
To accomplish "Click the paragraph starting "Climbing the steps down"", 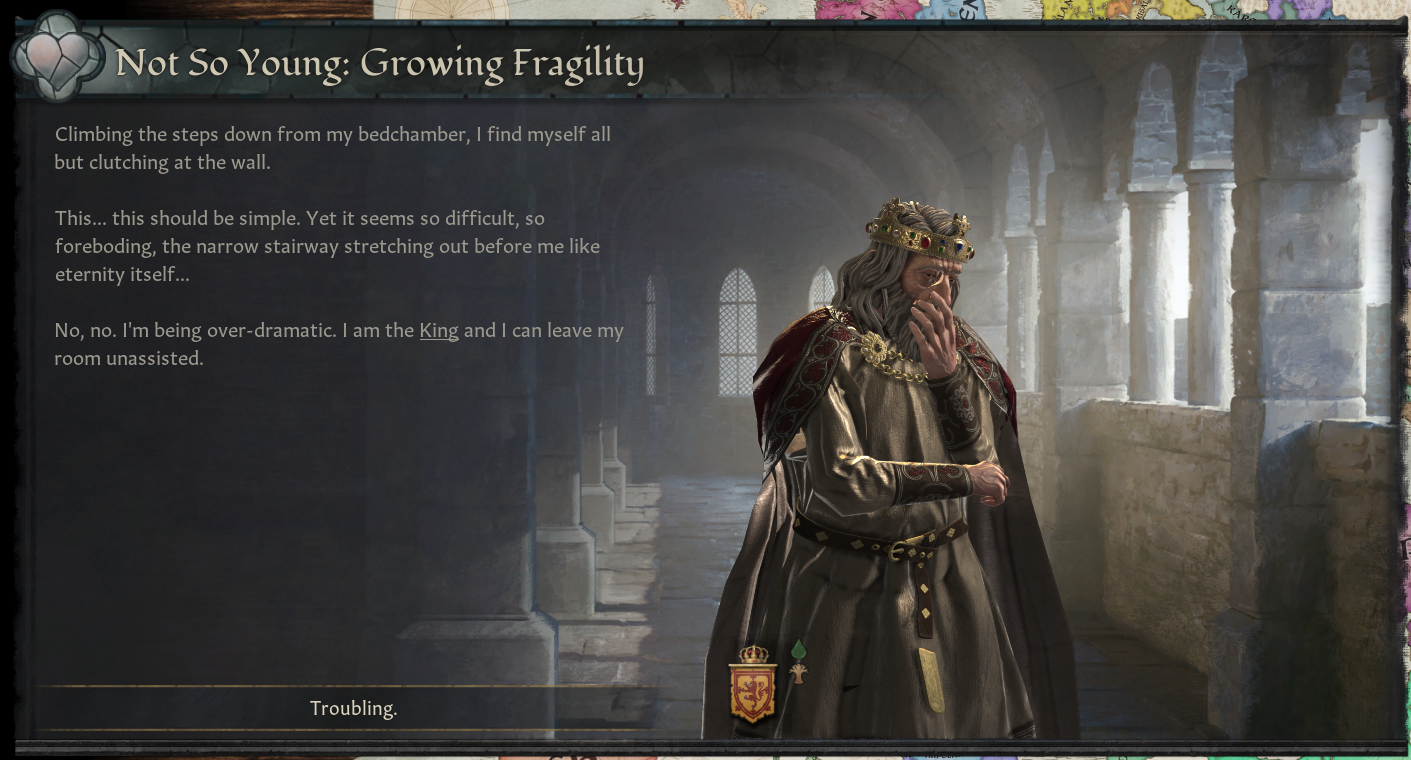I will (332, 148).
